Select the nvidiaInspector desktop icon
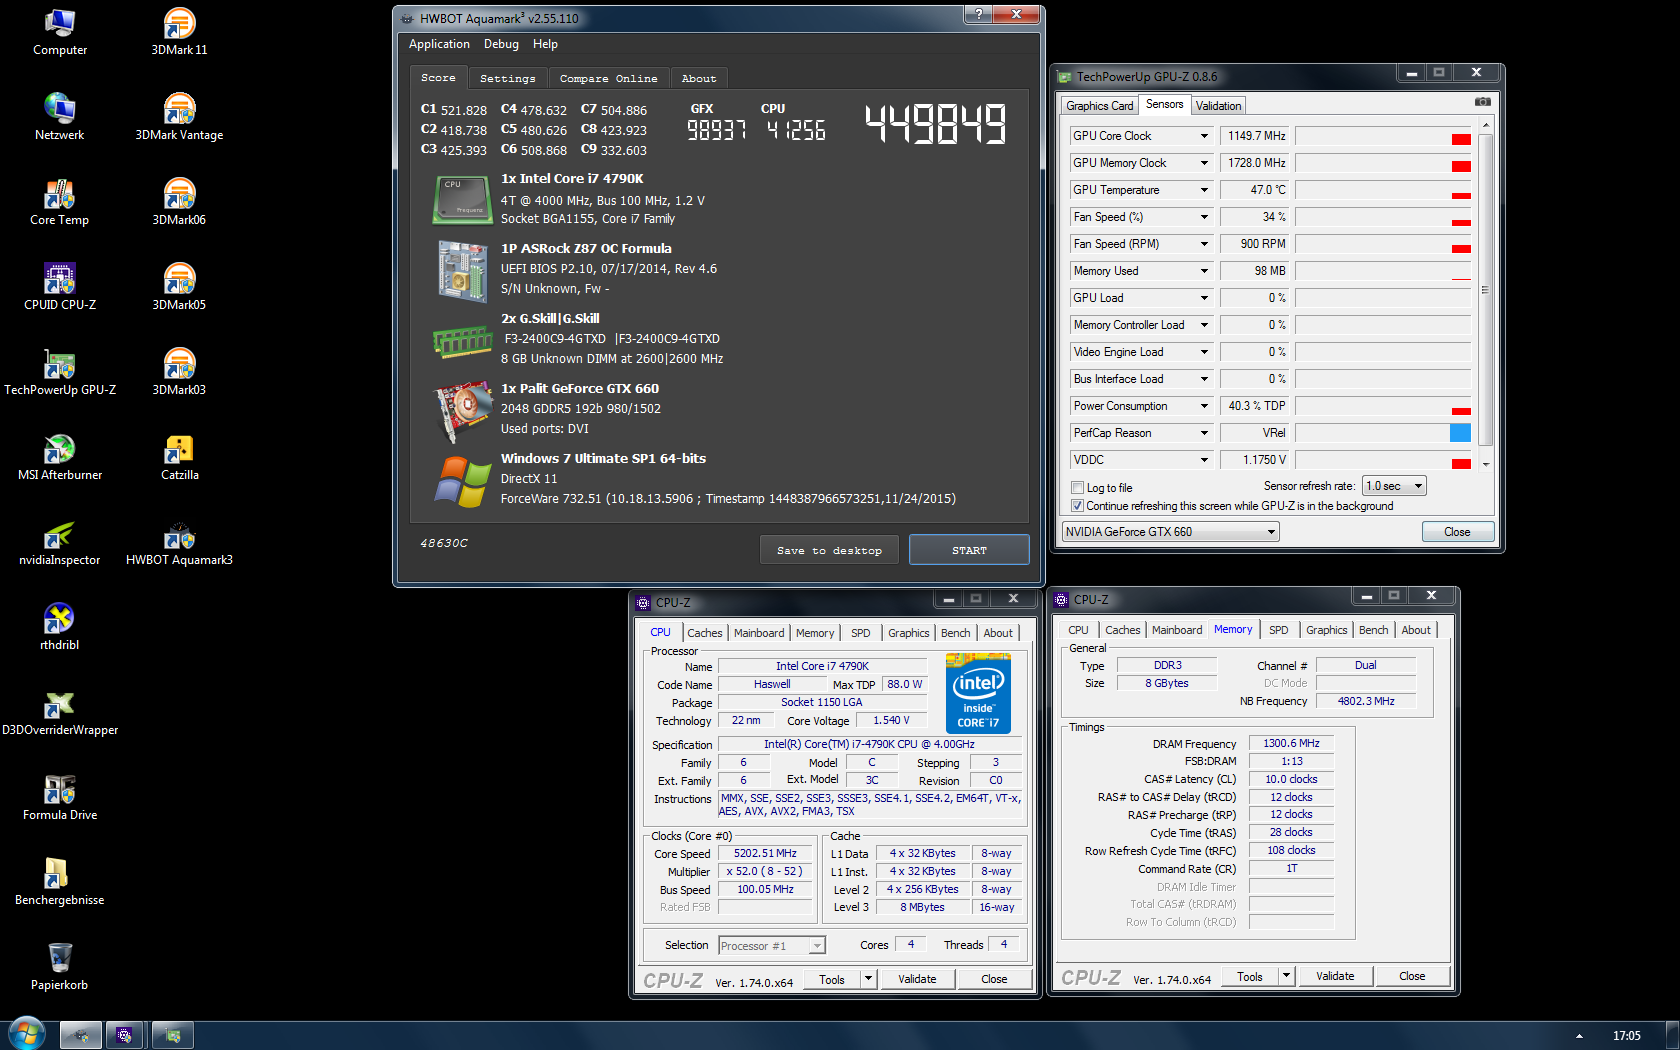The height and width of the screenshot is (1050, 1680). pos(60,542)
